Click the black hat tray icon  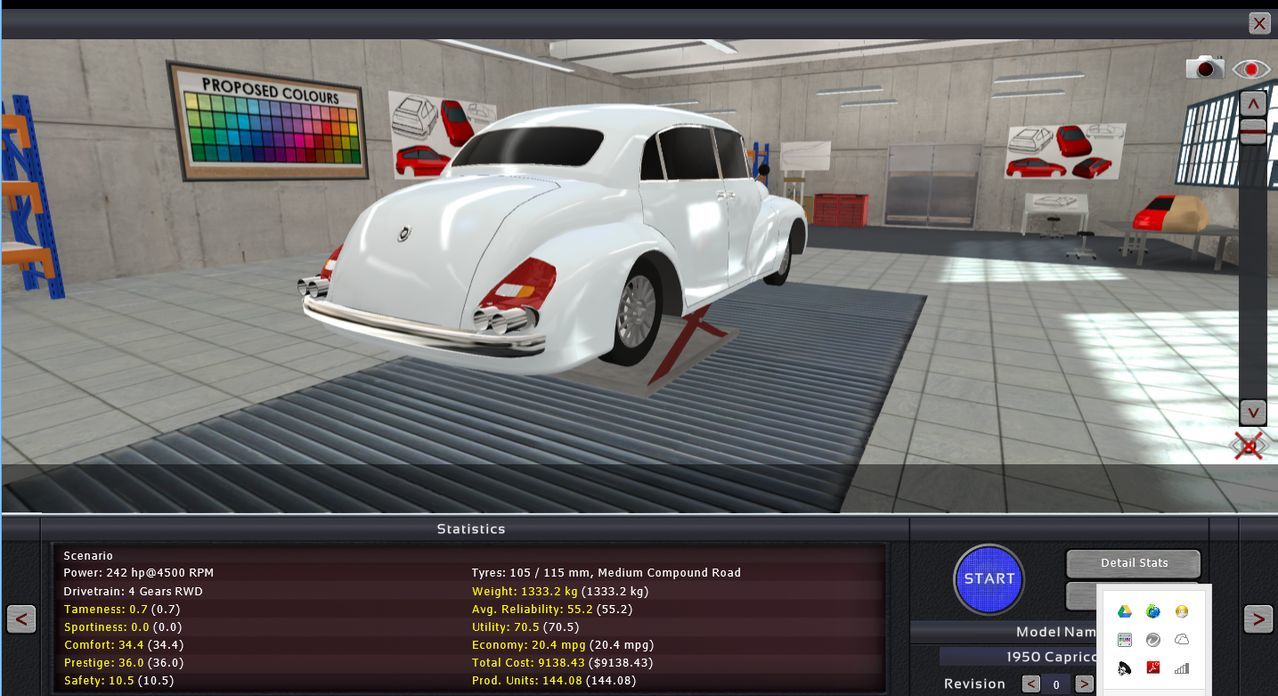coord(1124,668)
